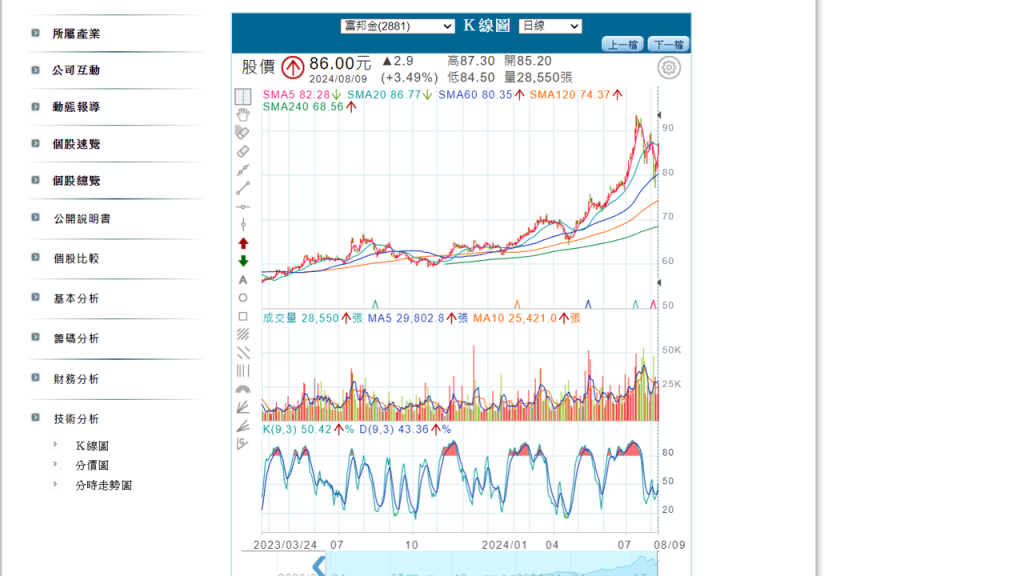This screenshot has width=1024, height=576.
Task: Click the red up-arrow price indicator circle
Action: [293, 67]
